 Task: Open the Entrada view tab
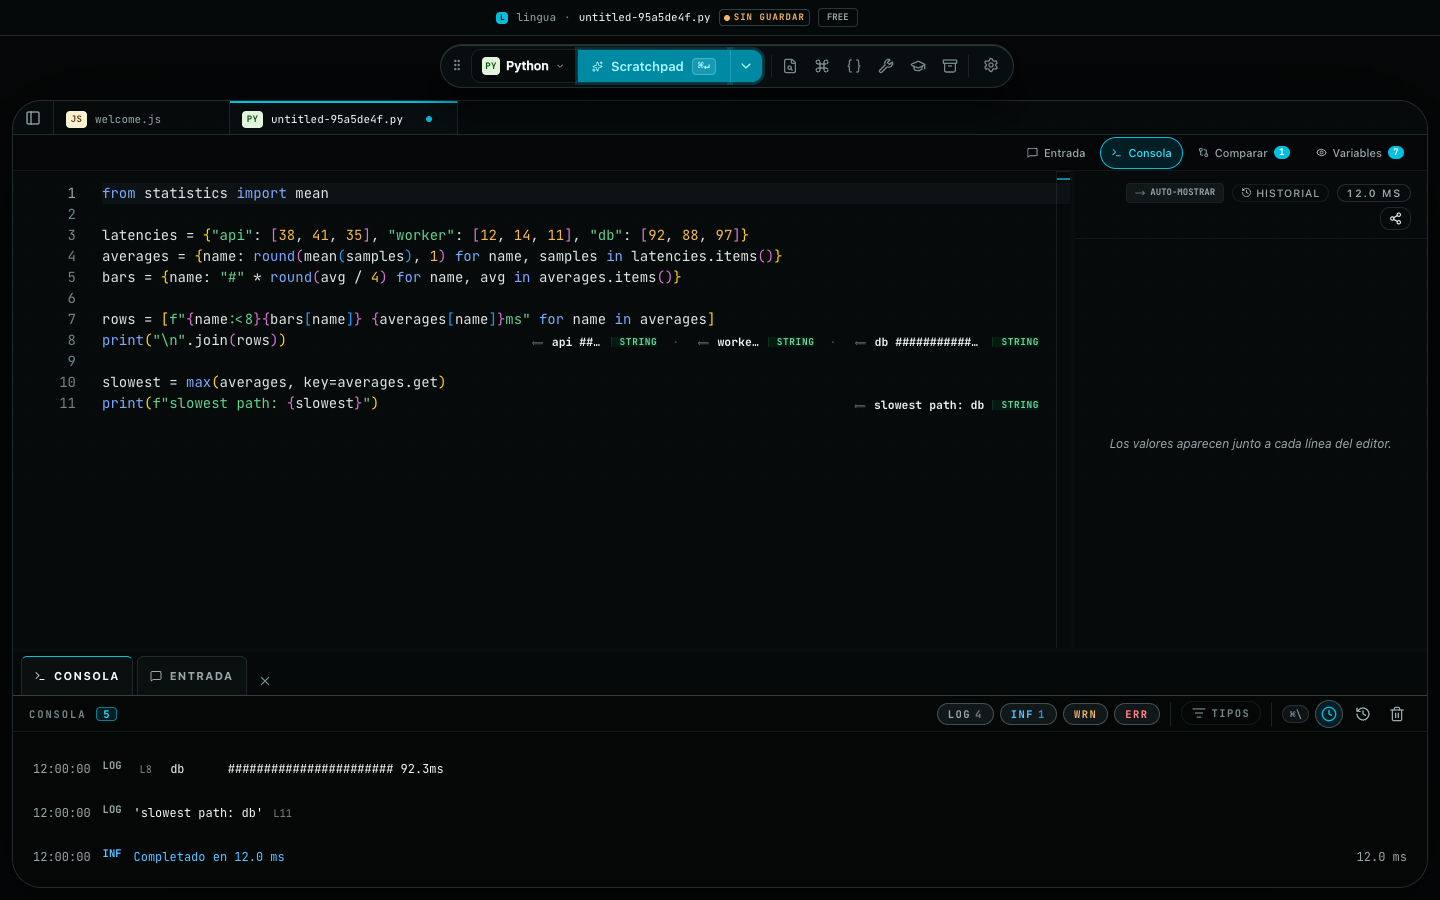[1056, 153]
